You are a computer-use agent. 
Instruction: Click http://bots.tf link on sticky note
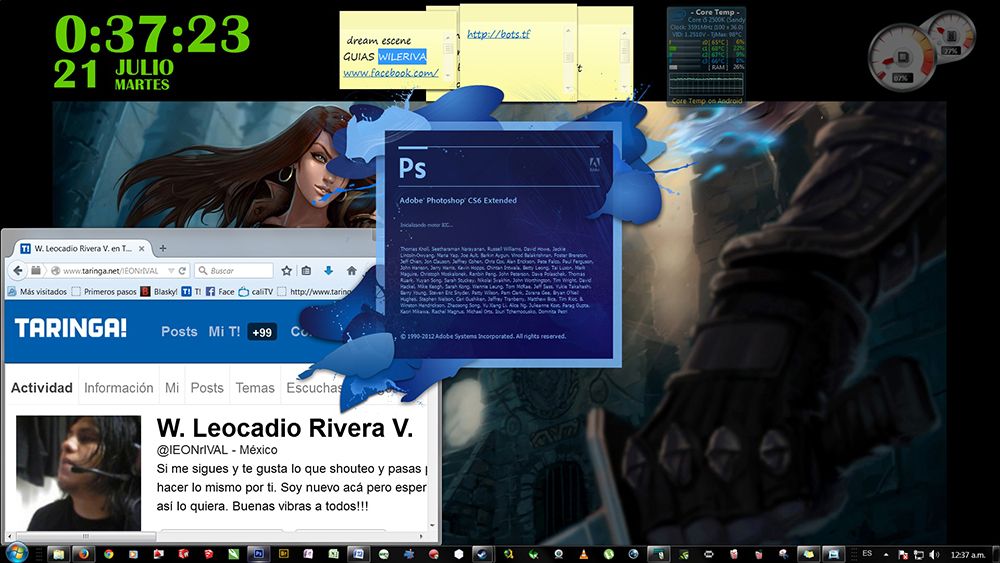(x=498, y=34)
